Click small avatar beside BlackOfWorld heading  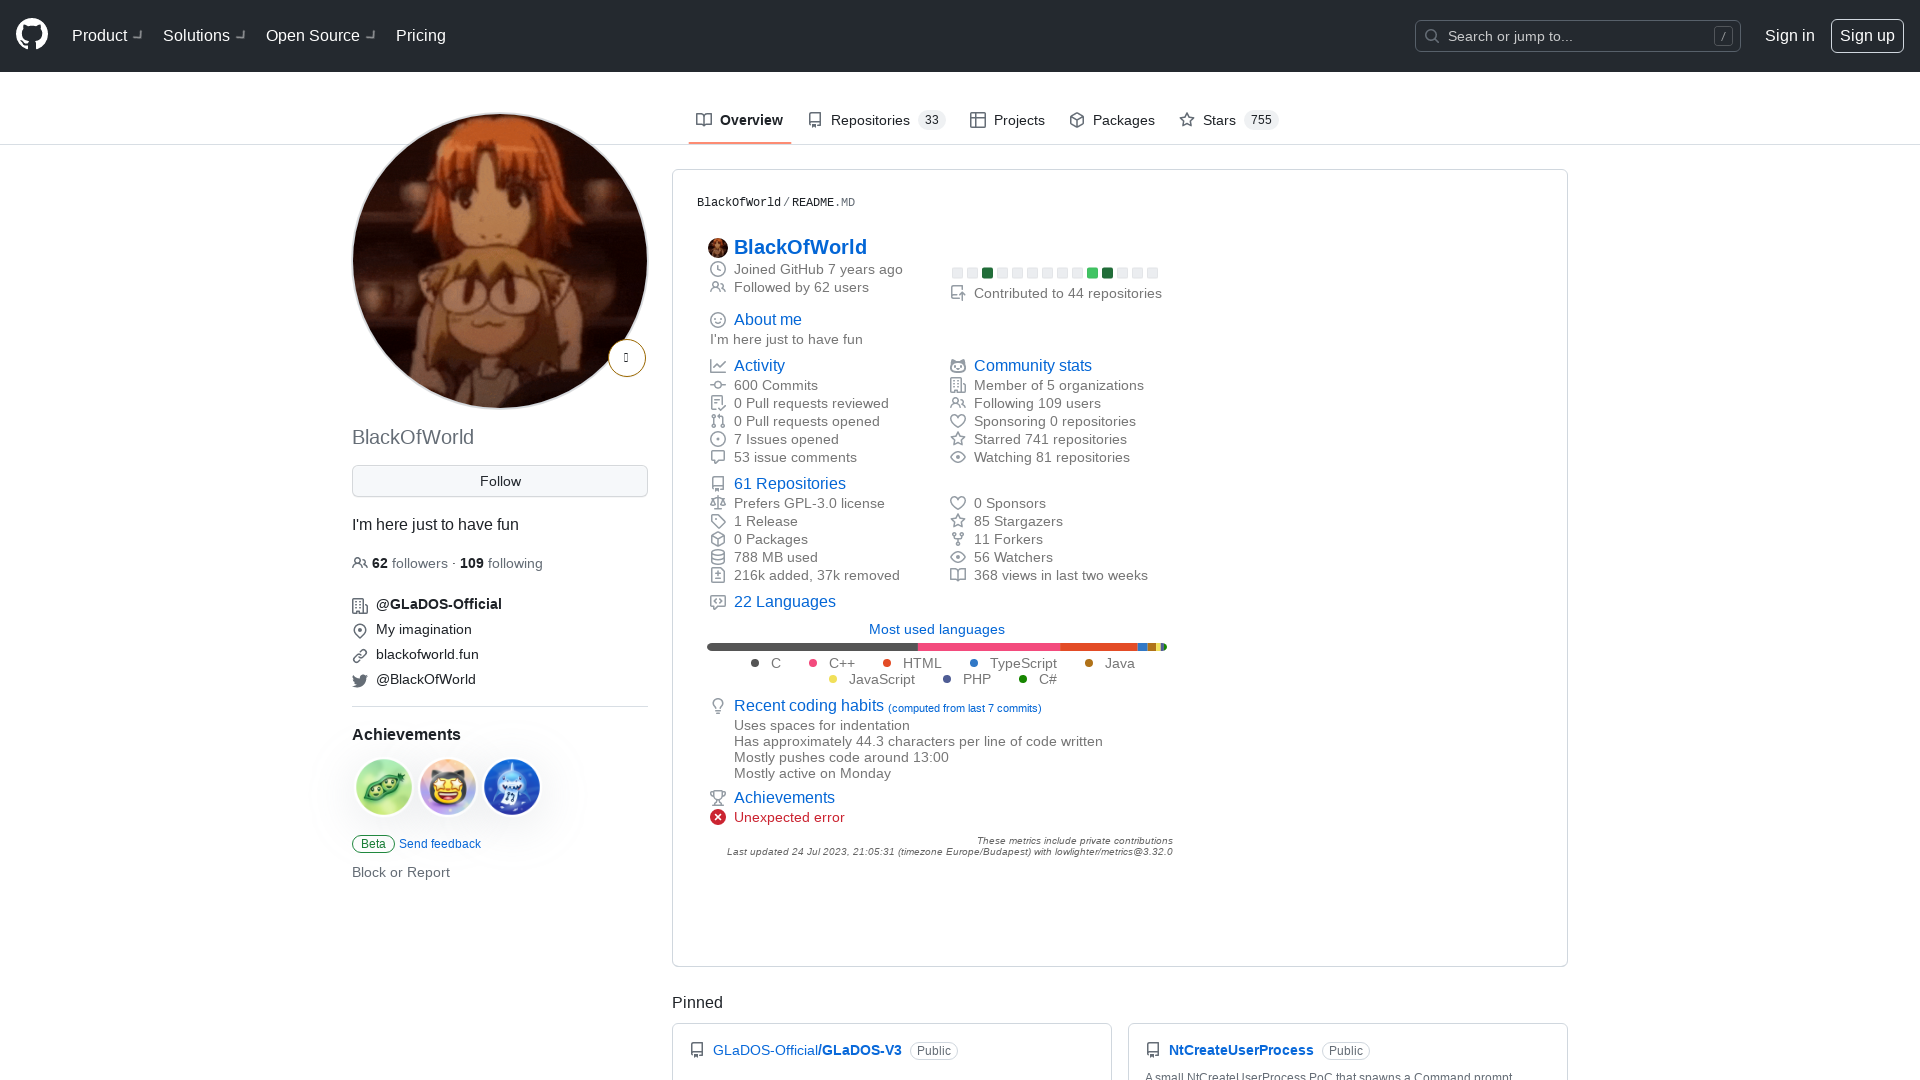(718, 248)
